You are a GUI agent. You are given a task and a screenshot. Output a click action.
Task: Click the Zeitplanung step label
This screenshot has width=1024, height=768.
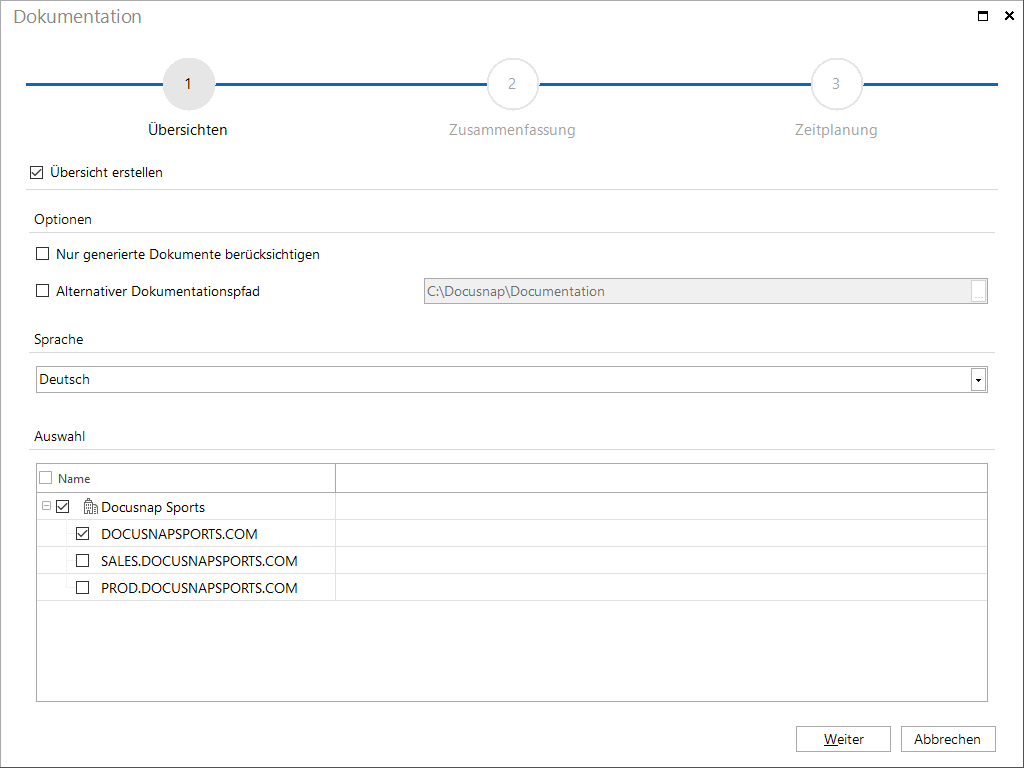[836, 130]
